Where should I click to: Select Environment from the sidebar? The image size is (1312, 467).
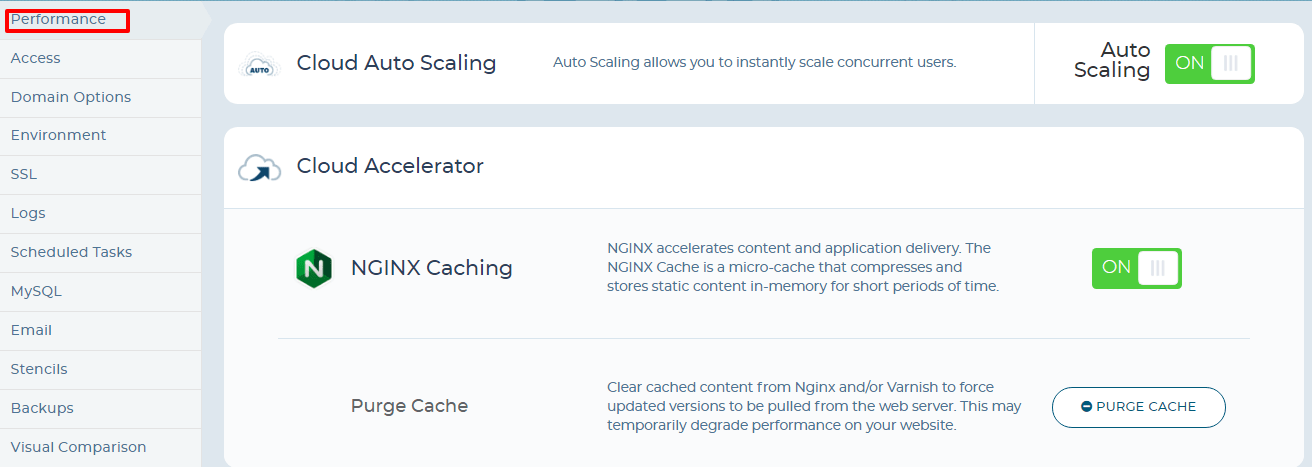[58, 135]
